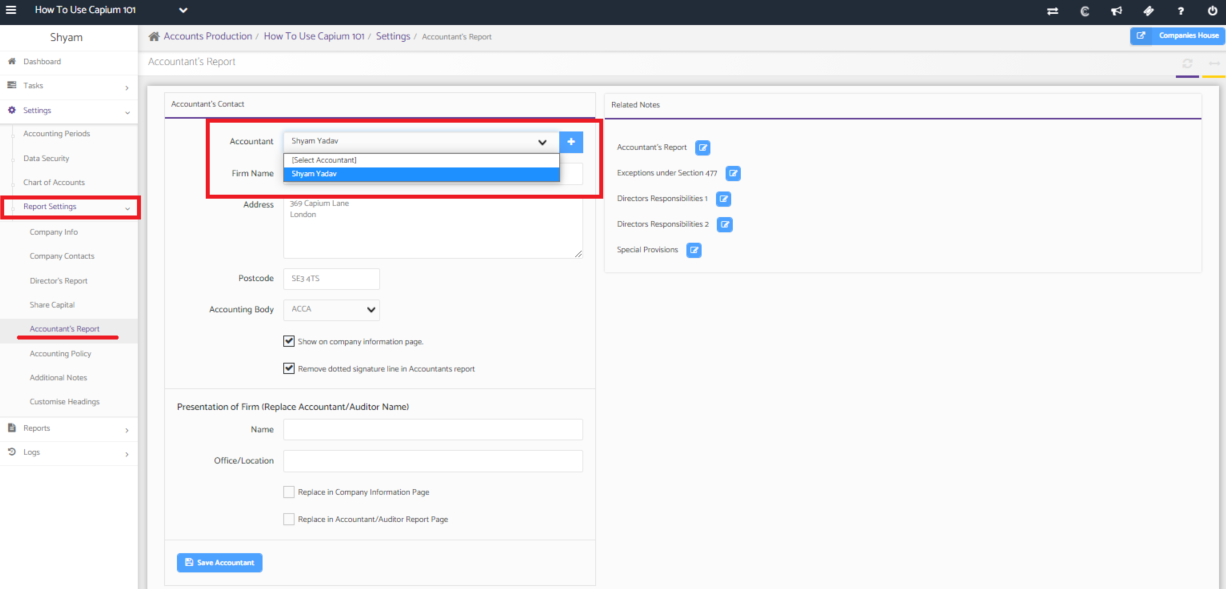Open the Accountant dropdown
1226x589 pixels.
421,142
